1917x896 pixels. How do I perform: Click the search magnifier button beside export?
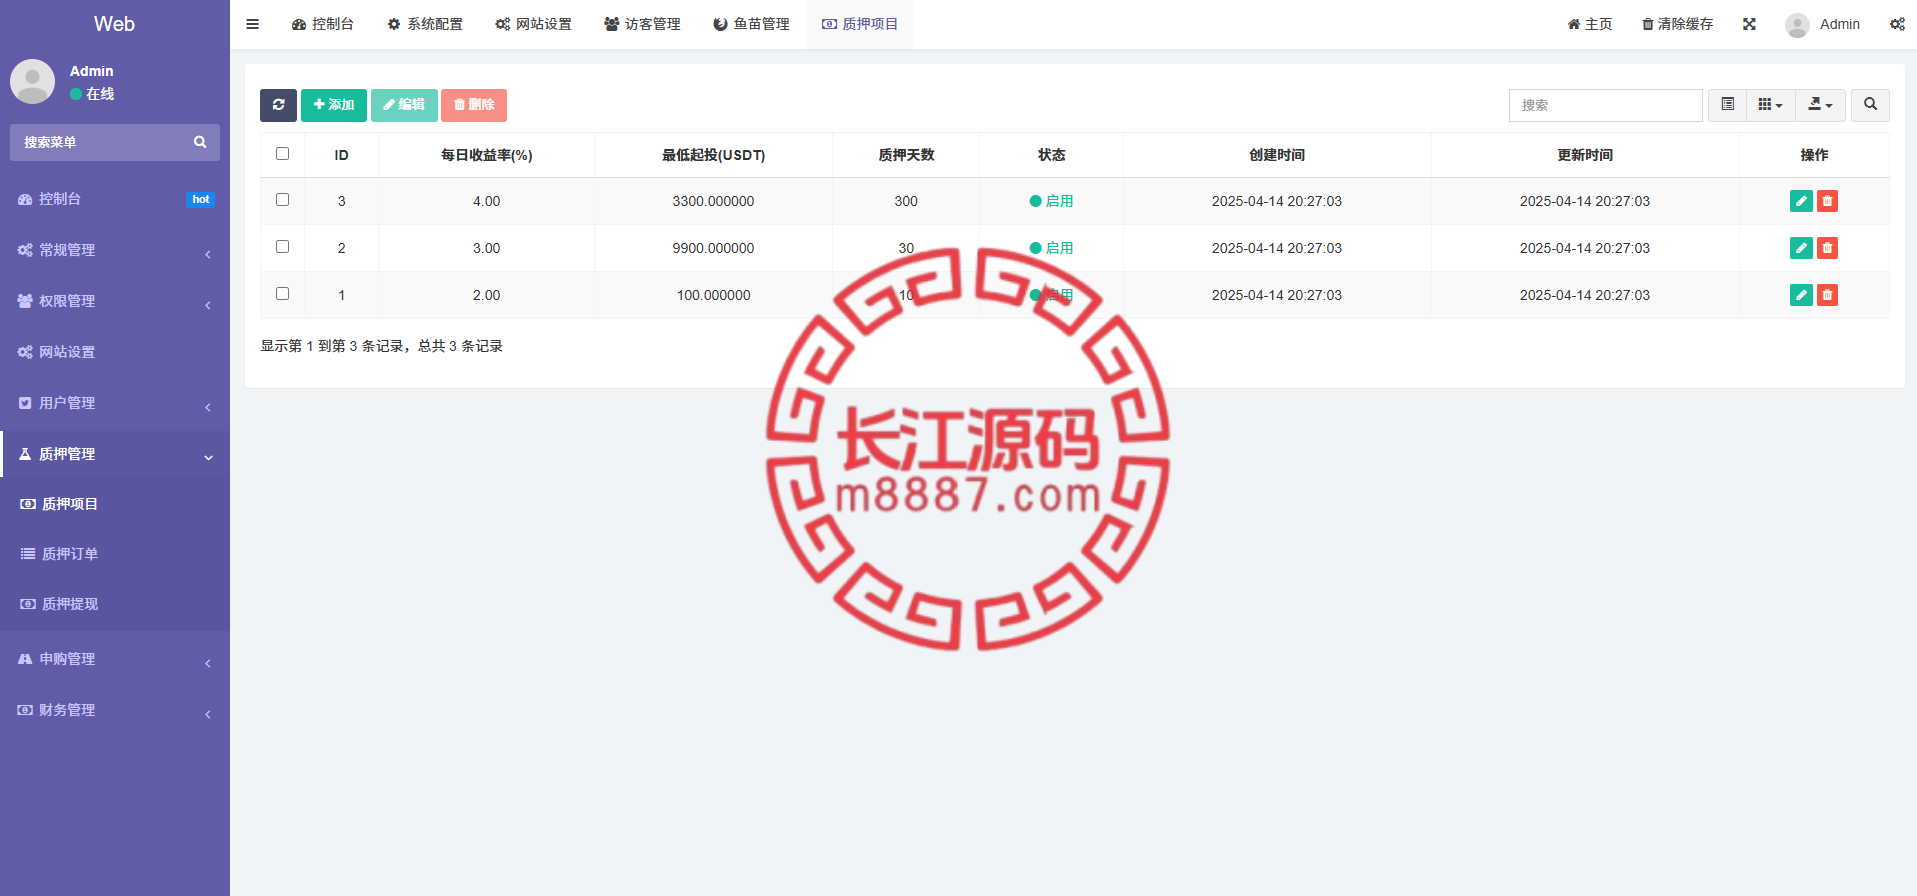pos(1870,105)
